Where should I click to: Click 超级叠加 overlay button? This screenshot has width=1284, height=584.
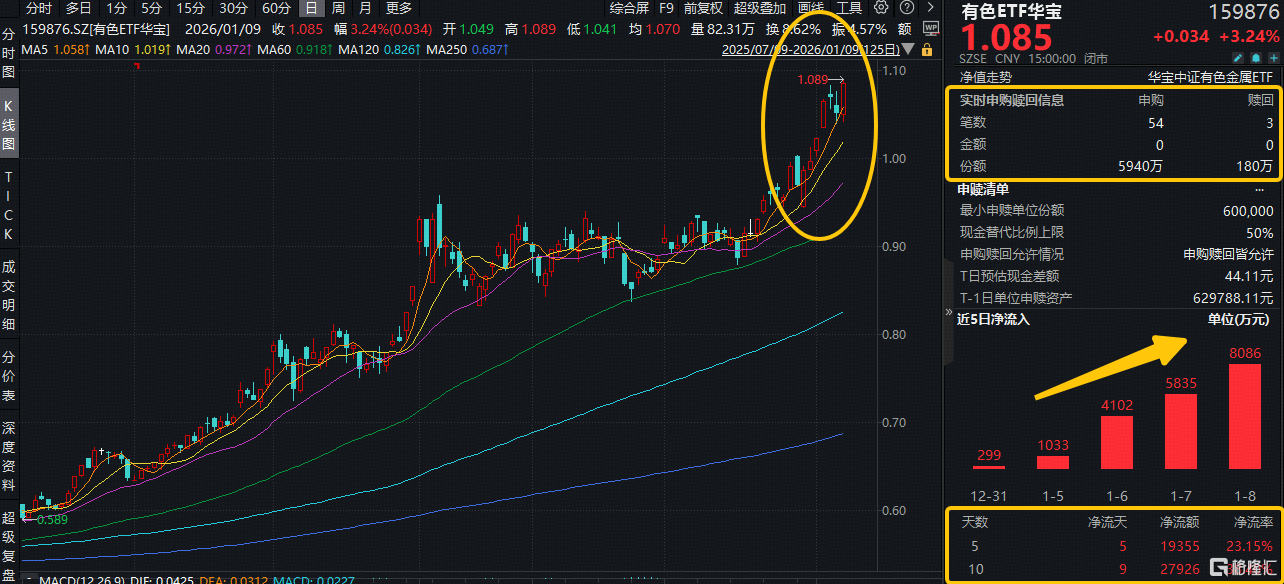[x=759, y=8]
